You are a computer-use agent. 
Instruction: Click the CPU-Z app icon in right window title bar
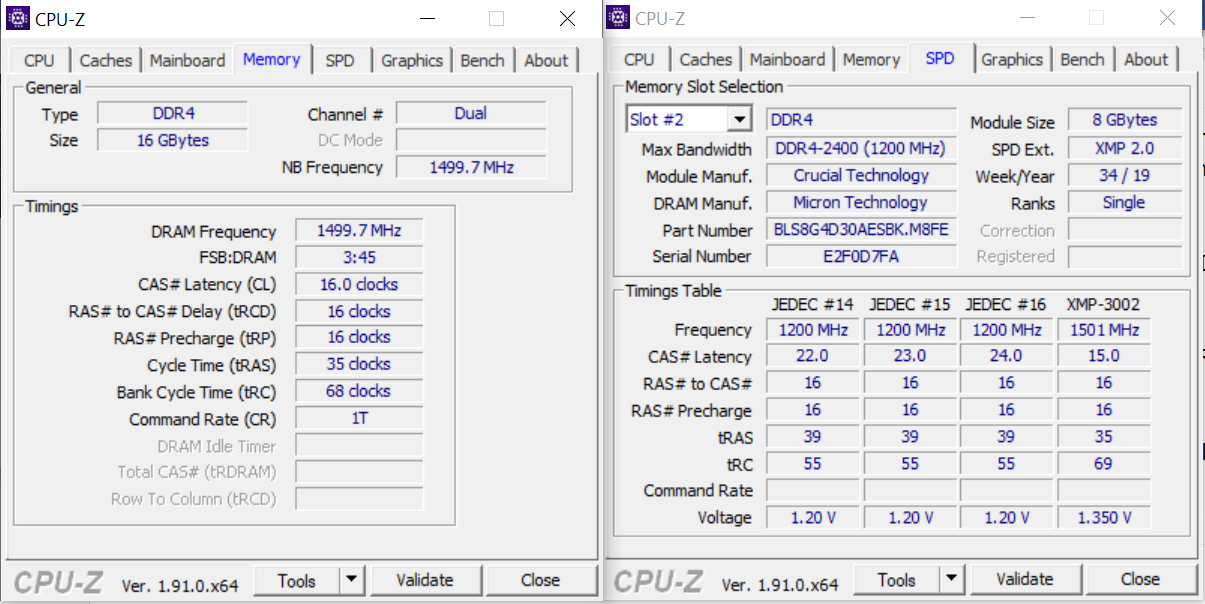[619, 17]
